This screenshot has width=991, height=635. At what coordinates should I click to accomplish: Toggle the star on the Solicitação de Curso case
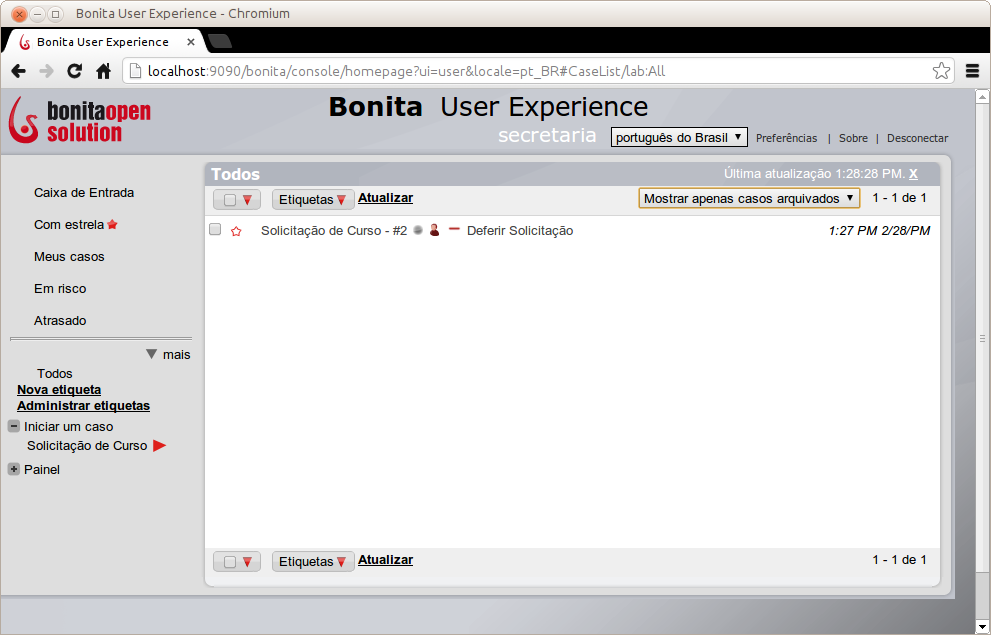pos(236,230)
